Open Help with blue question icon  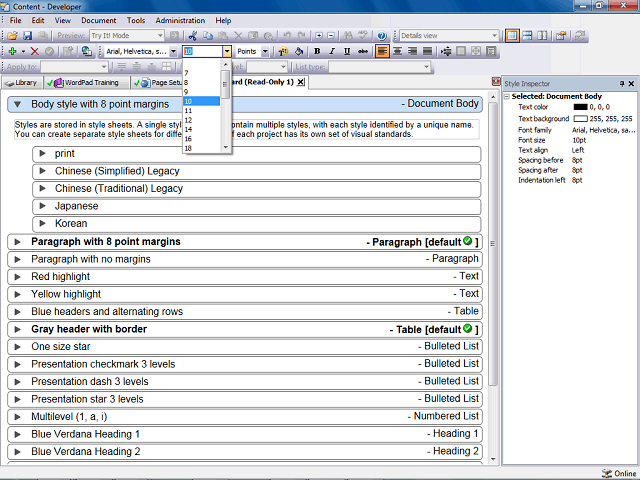(382, 36)
